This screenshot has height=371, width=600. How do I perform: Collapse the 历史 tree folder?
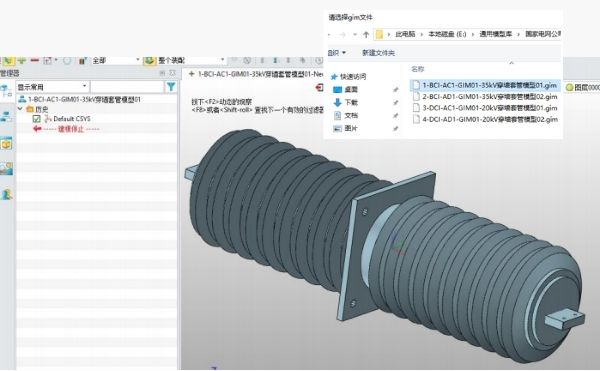[20, 109]
